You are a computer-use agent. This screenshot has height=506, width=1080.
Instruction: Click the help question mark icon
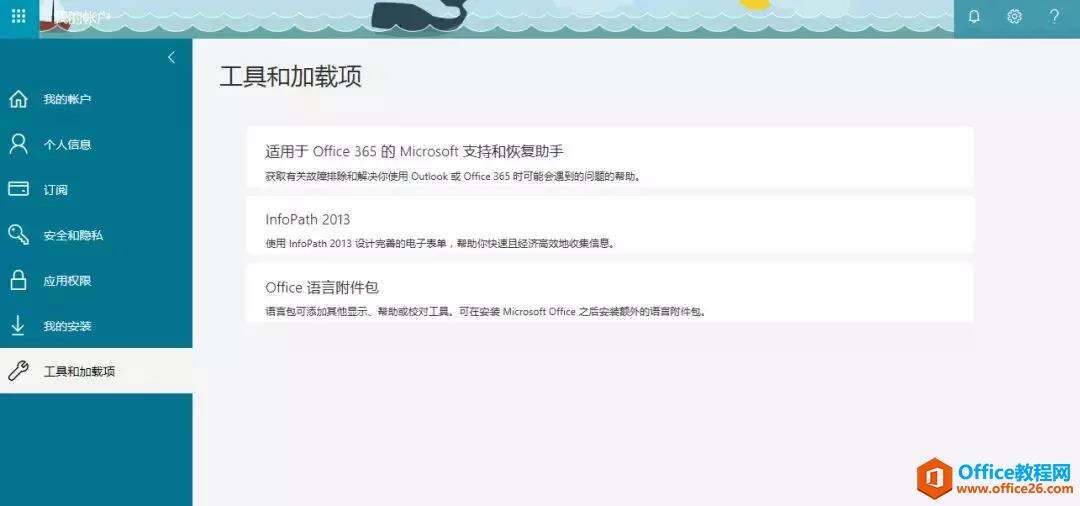tap(1054, 17)
